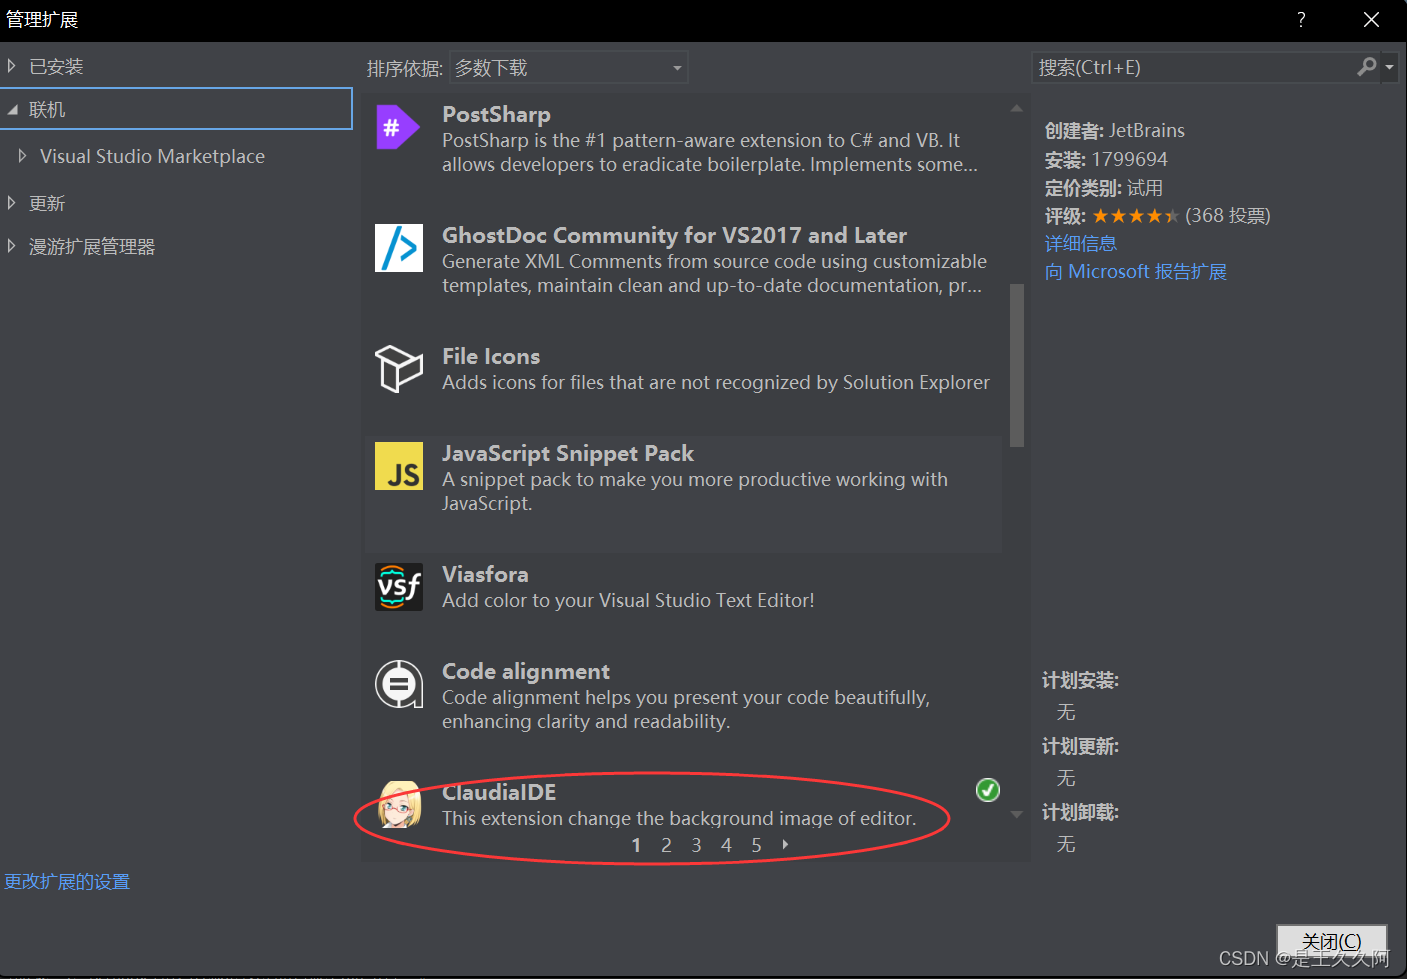The width and height of the screenshot is (1407, 979).
Task: Expand the 已安装 tree node
Action: tap(12, 66)
